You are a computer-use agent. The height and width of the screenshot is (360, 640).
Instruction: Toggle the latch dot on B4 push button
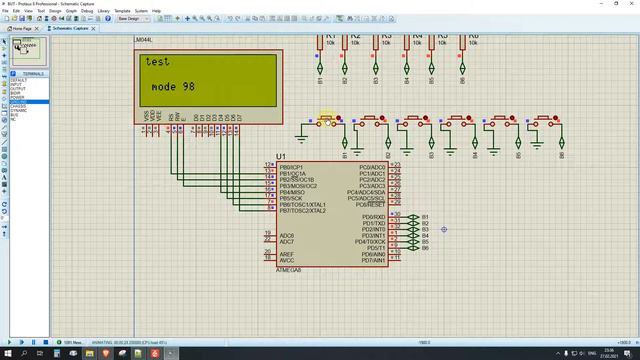pos(469,118)
